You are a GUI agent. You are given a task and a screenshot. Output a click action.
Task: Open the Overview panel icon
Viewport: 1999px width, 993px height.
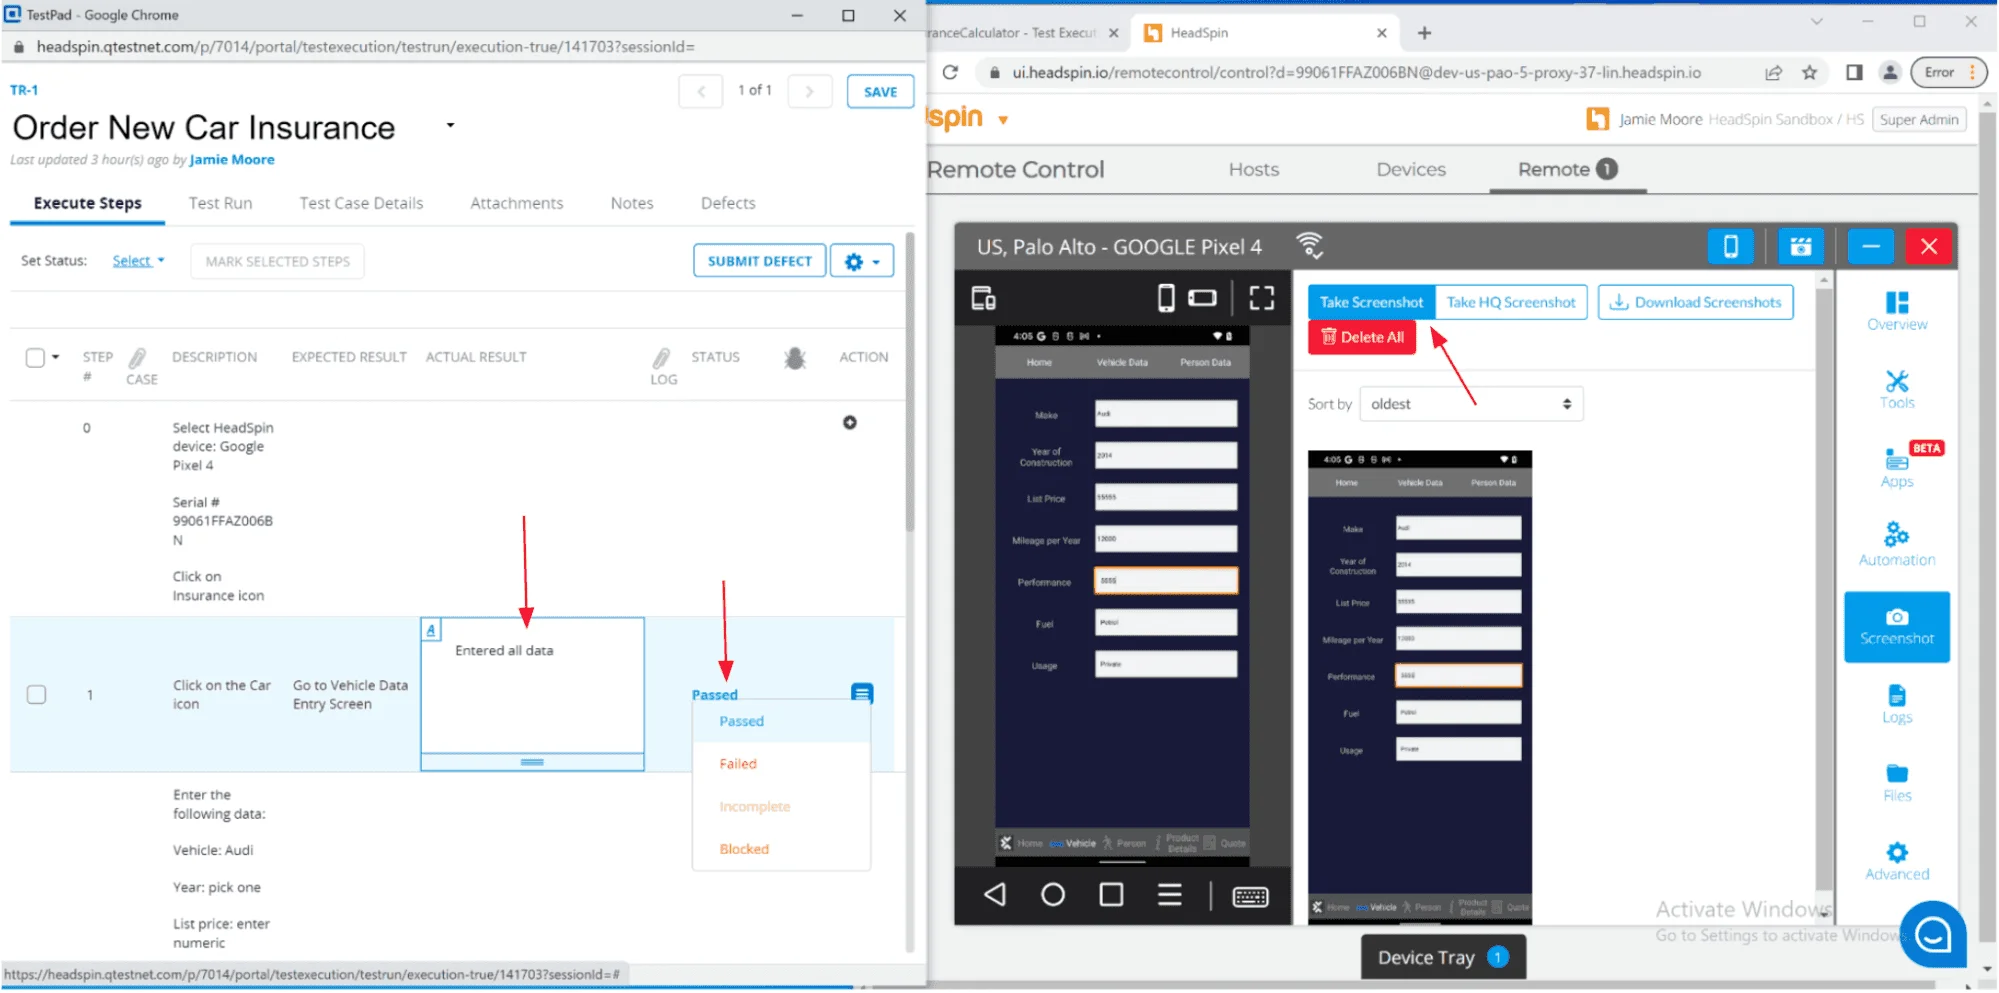pyautogui.click(x=1896, y=311)
